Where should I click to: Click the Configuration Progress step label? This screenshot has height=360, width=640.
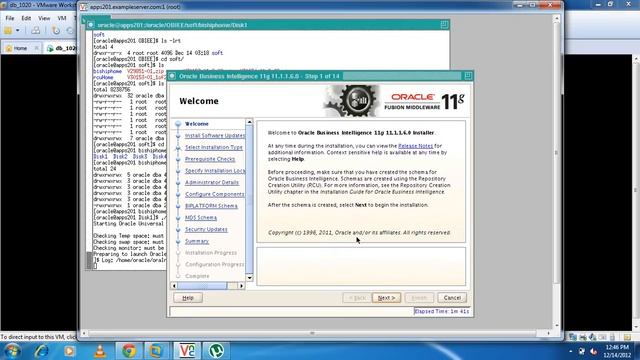click(x=215, y=264)
